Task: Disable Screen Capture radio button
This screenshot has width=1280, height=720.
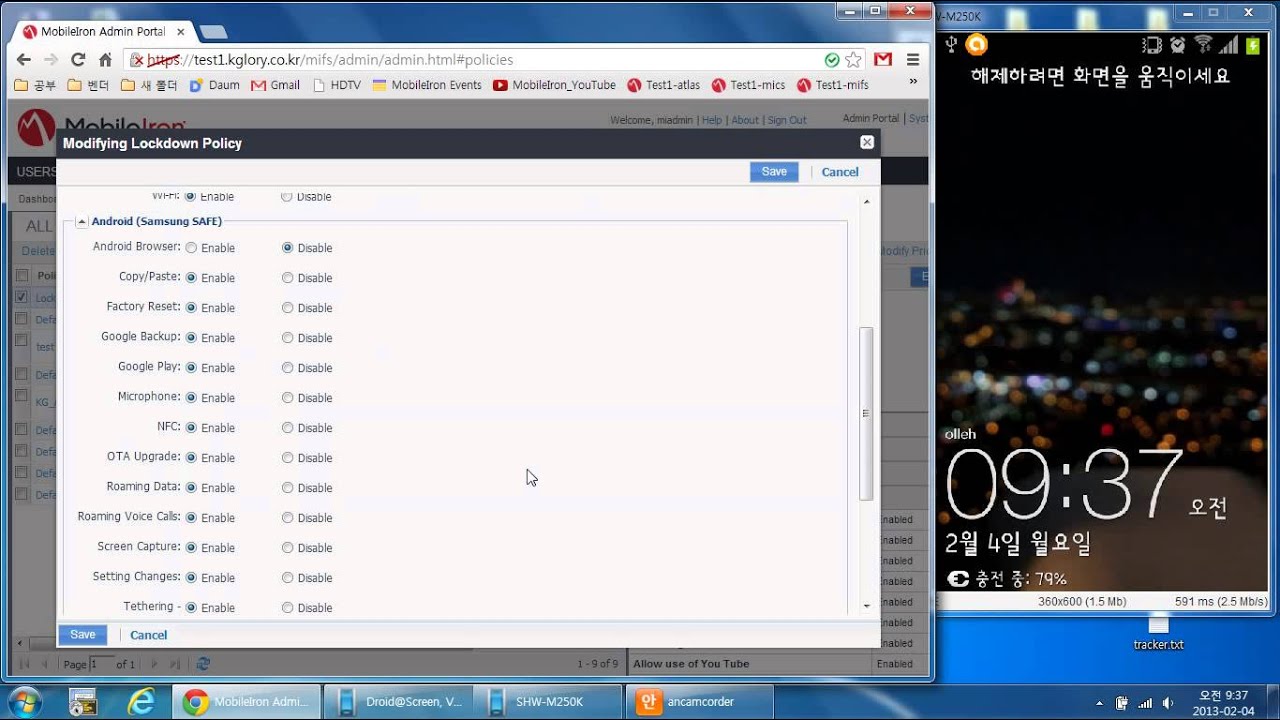Action: (x=287, y=548)
